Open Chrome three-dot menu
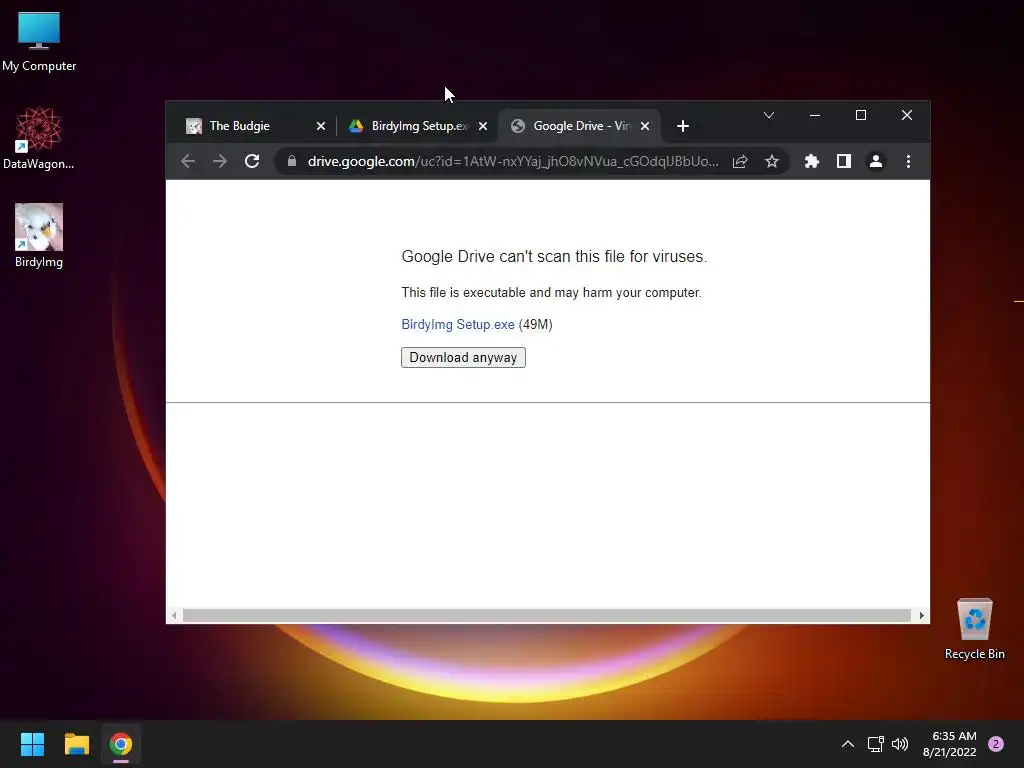This screenshot has height=768, width=1024. 908,161
